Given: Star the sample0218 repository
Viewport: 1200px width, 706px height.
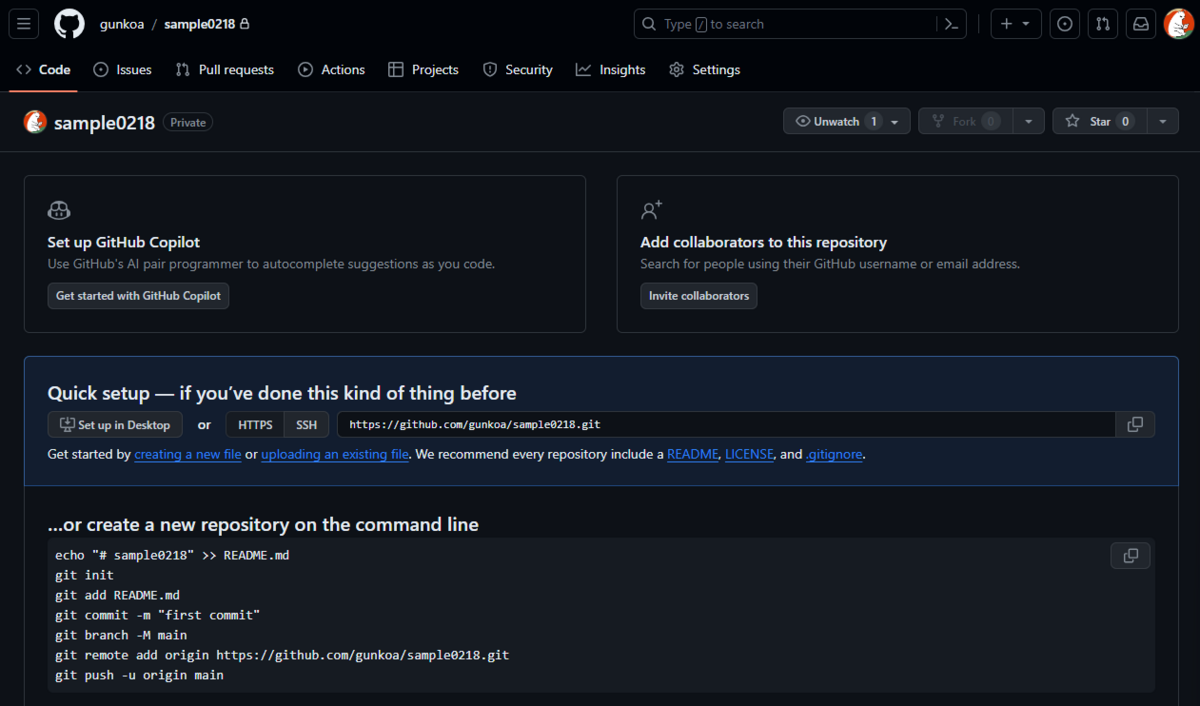Looking at the screenshot, I should pyautogui.click(x=1099, y=121).
